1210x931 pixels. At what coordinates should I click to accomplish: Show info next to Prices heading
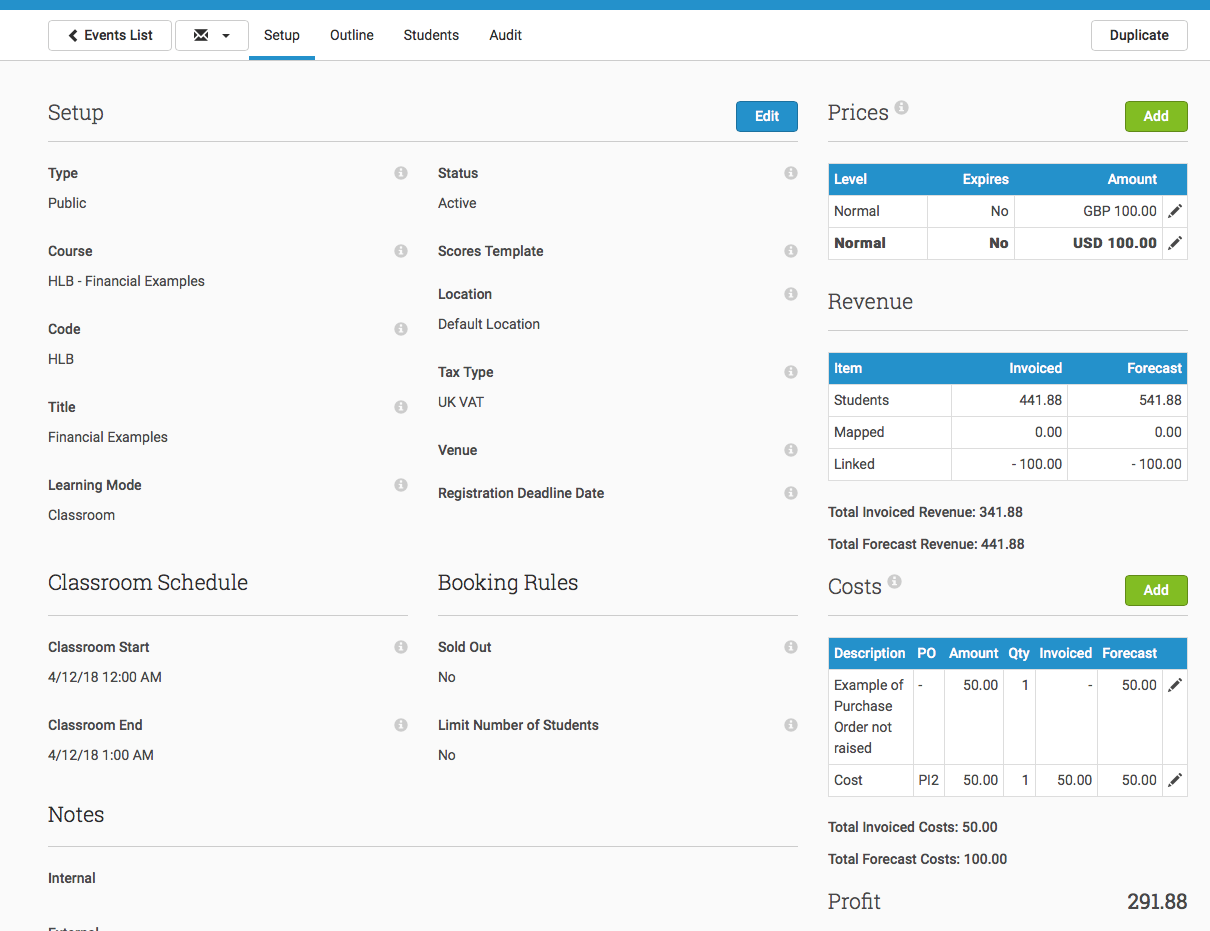pyautogui.click(x=901, y=107)
